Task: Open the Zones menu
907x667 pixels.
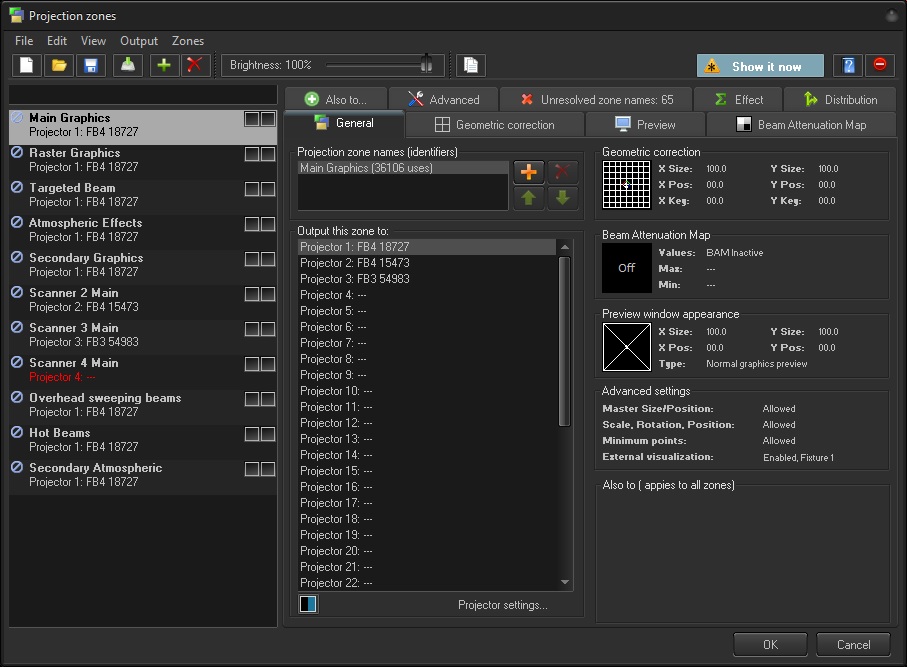Action: coord(187,41)
